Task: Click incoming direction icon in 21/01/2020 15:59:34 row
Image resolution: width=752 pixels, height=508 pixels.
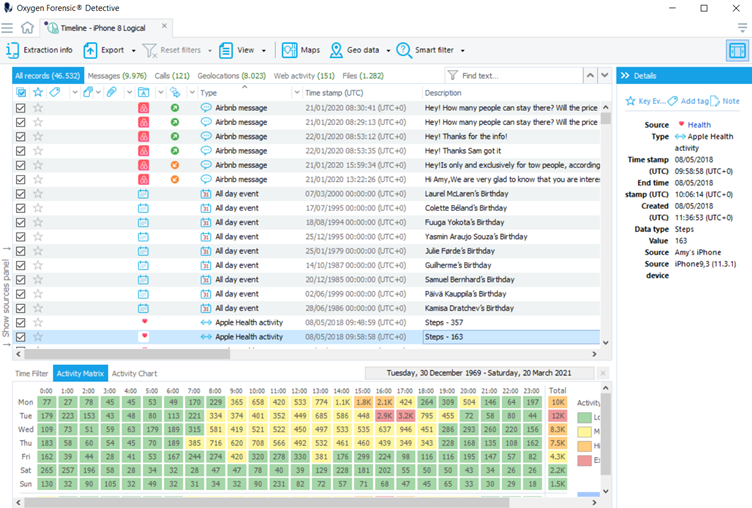Action: 175,165
